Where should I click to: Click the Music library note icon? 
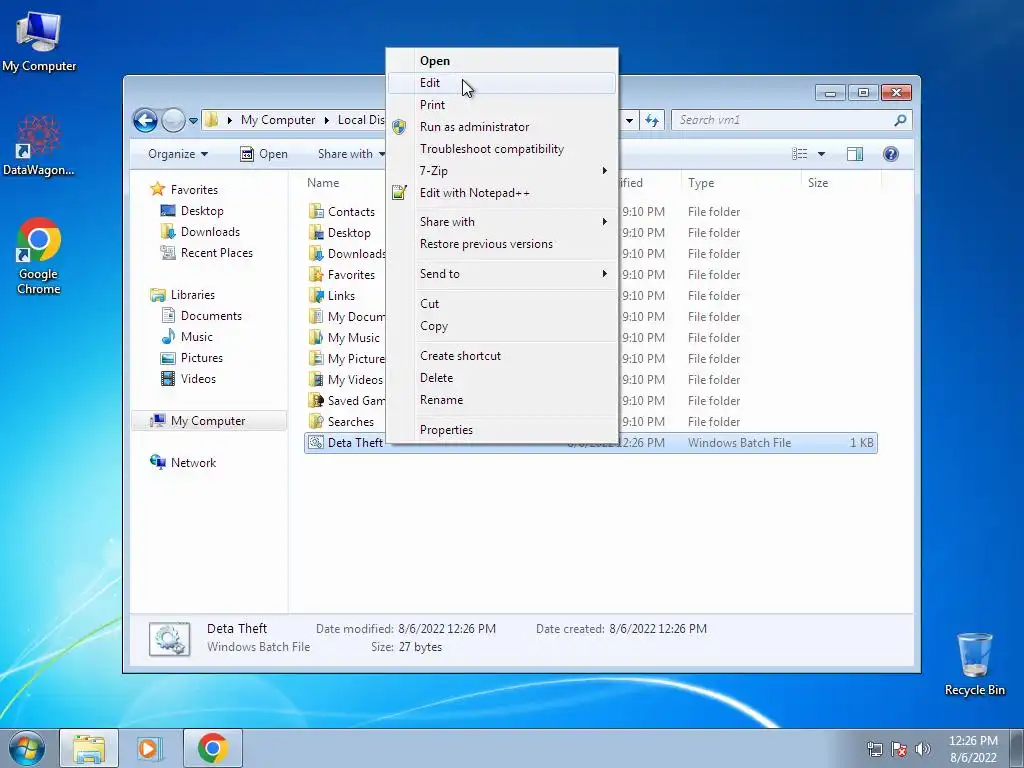coord(168,337)
